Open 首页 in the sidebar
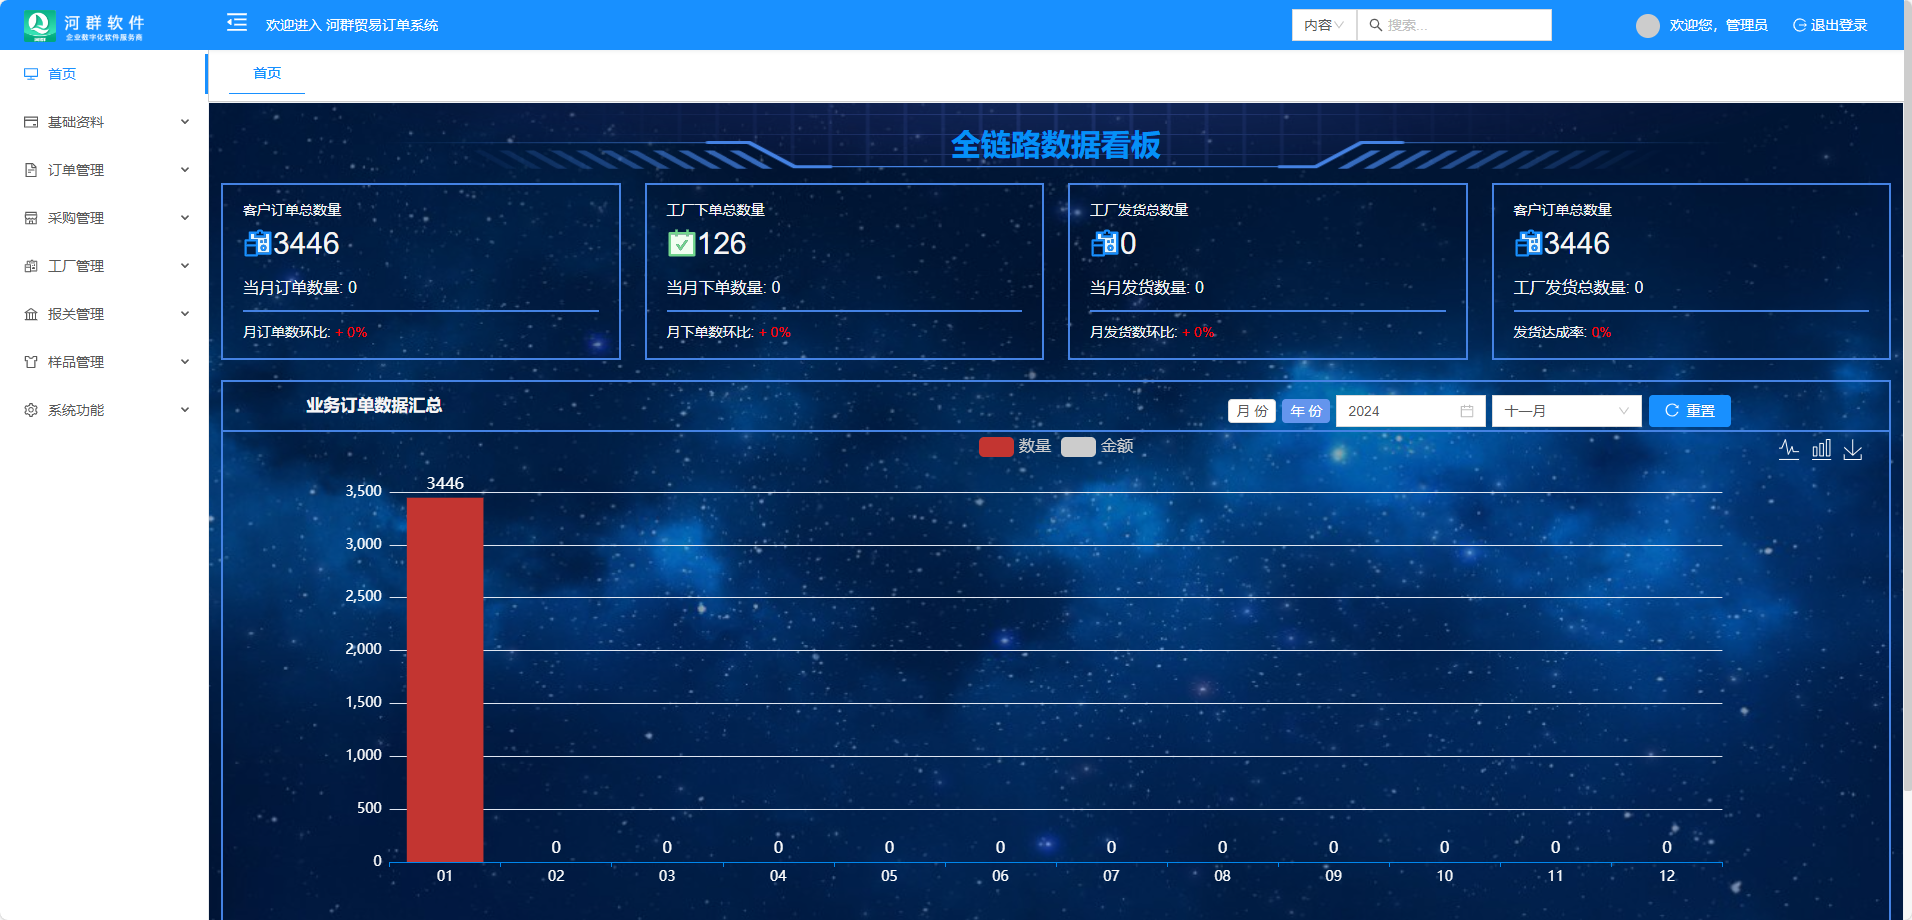This screenshot has width=1912, height=920. coord(62,74)
